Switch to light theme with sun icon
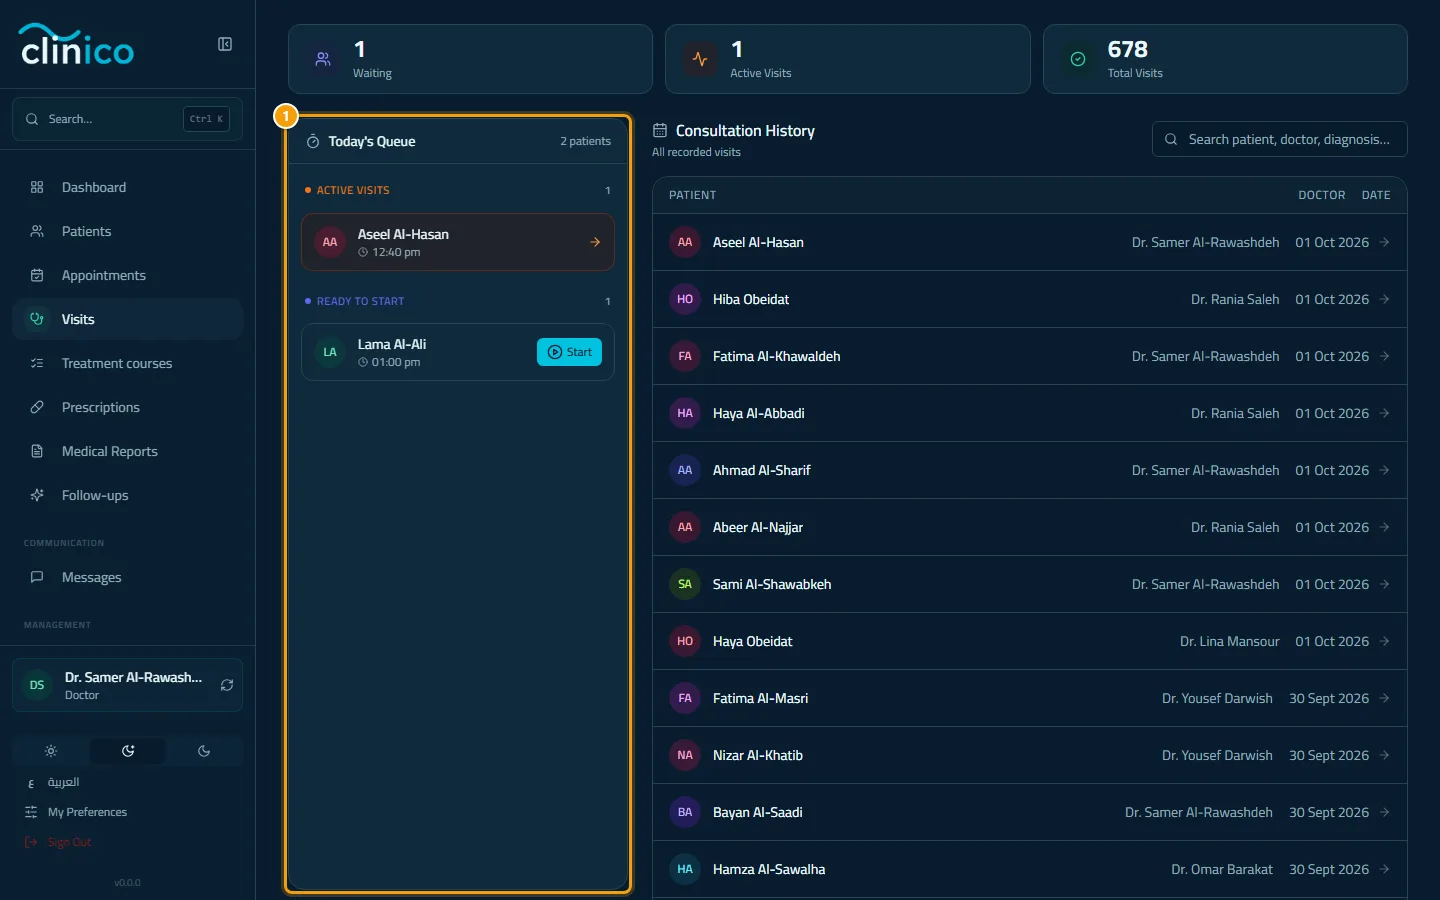 click(x=51, y=751)
